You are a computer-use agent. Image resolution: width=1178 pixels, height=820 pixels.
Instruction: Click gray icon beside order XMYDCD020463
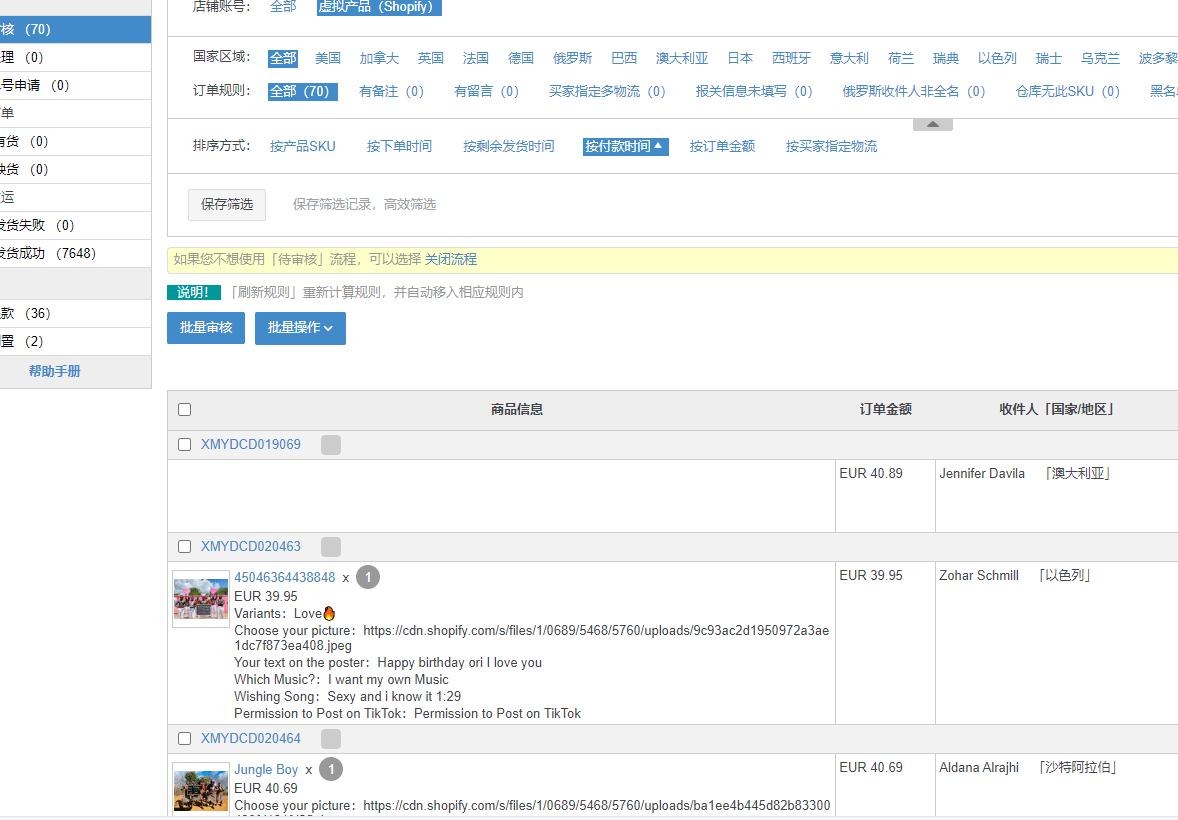pyautogui.click(x=331, y=547)
